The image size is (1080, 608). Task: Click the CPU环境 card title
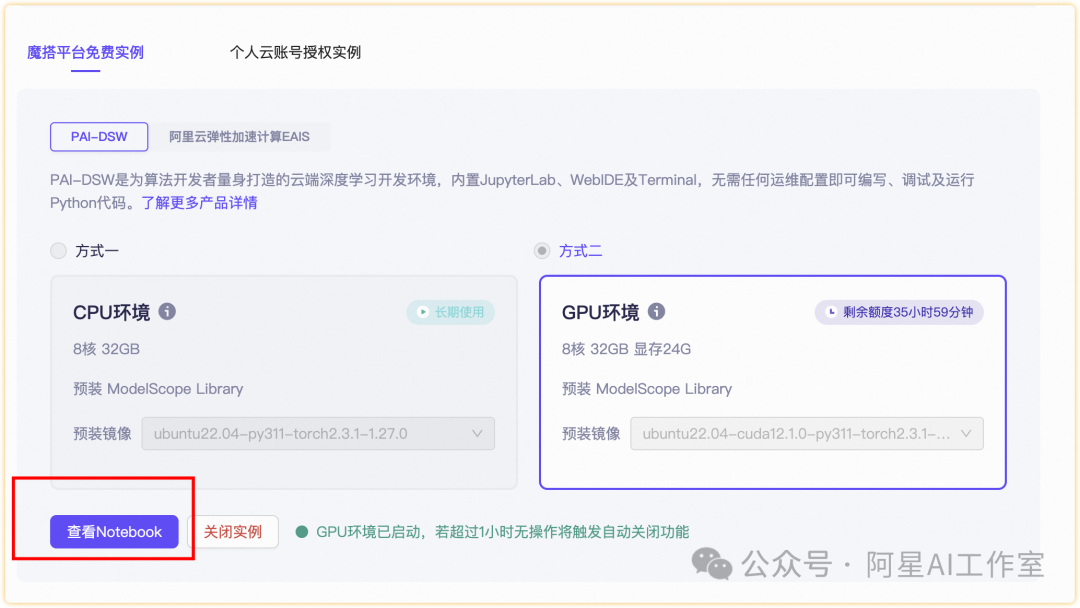pyautogui.click(x=112, y=312)
